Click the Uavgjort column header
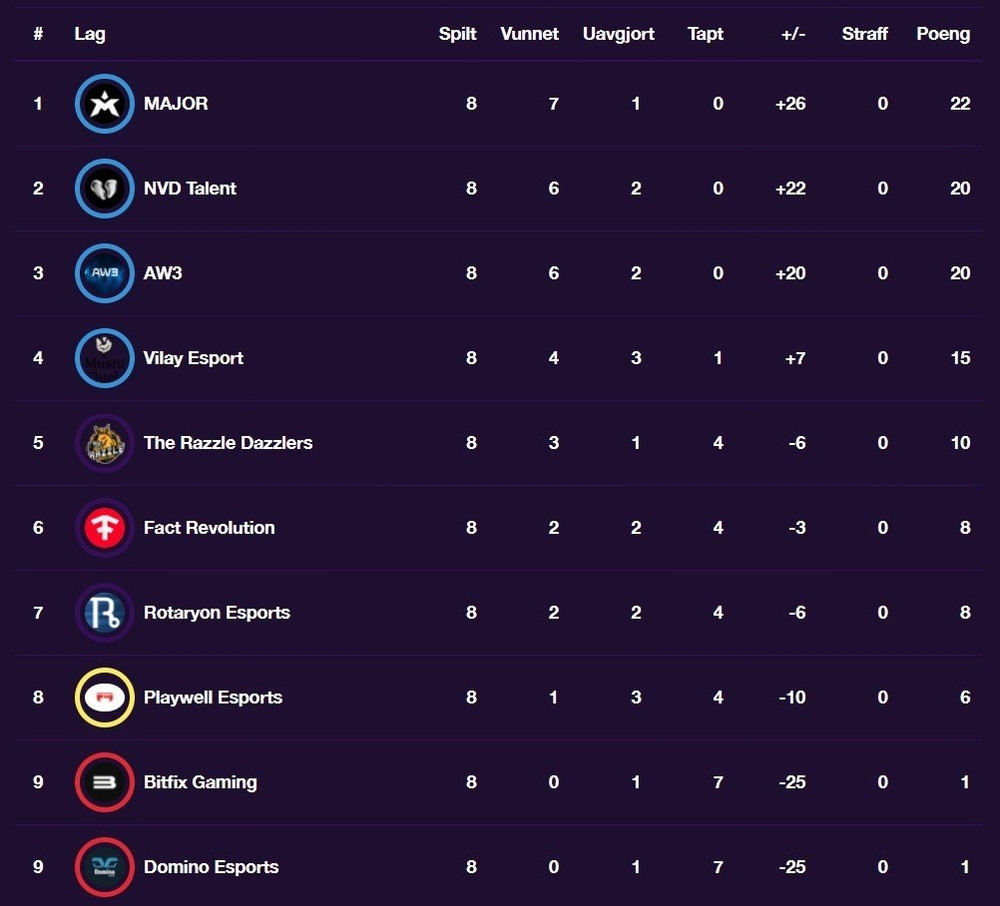Image resolution: width=1000 pixels, height=906 pixels. [x=618, y=34]
